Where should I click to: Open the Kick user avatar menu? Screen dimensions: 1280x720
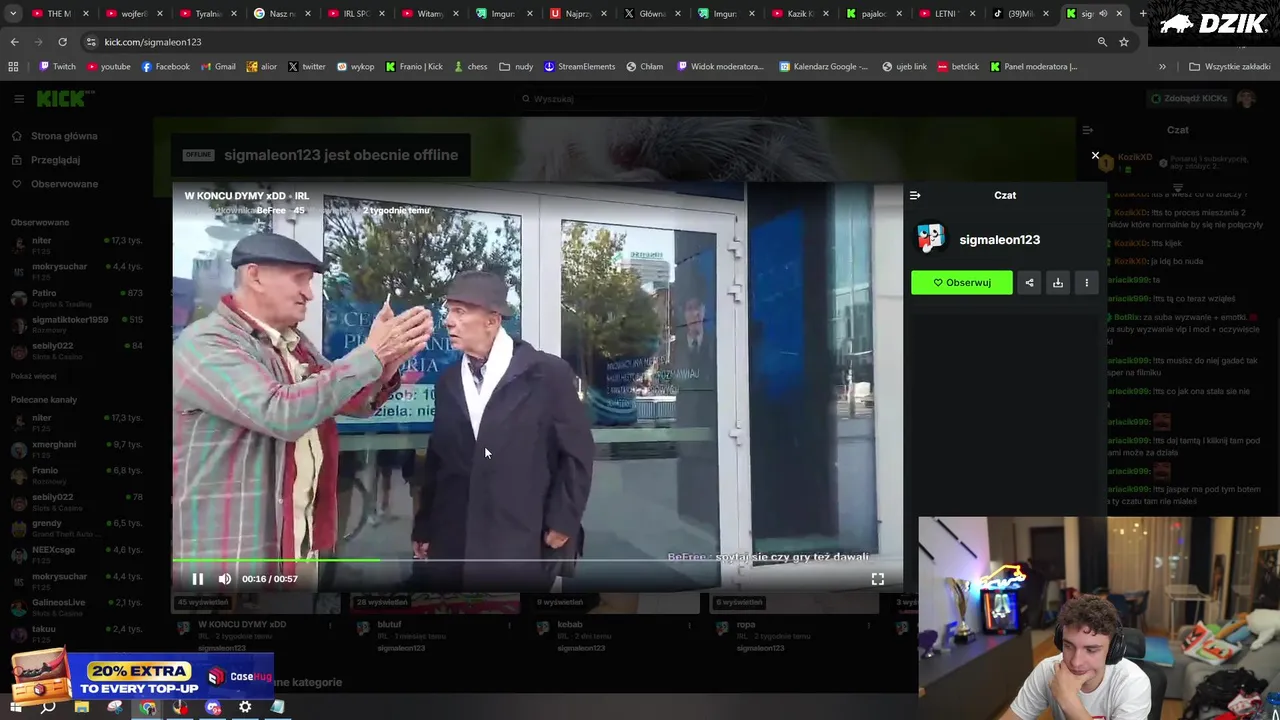click(1246, 99)
